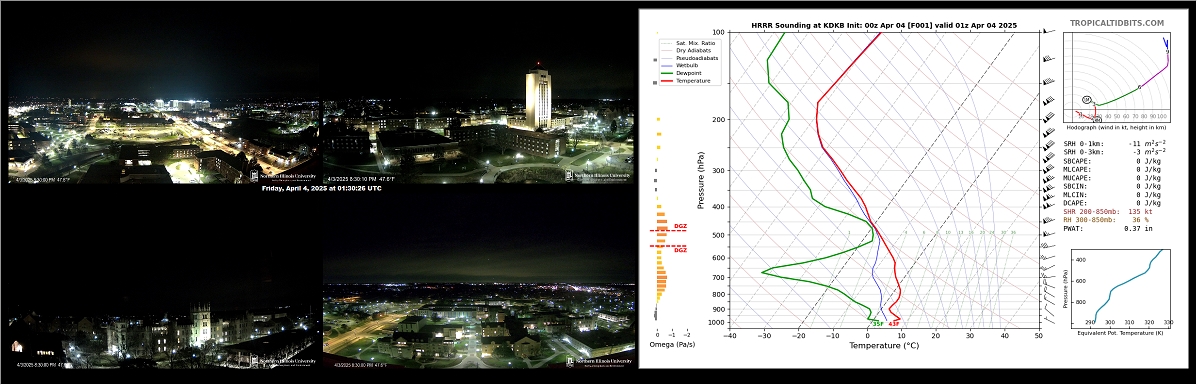The image size is (1197, 385).
Task: Click the HRRR Sounding at KDKB title
Action: tap(884, 25)
